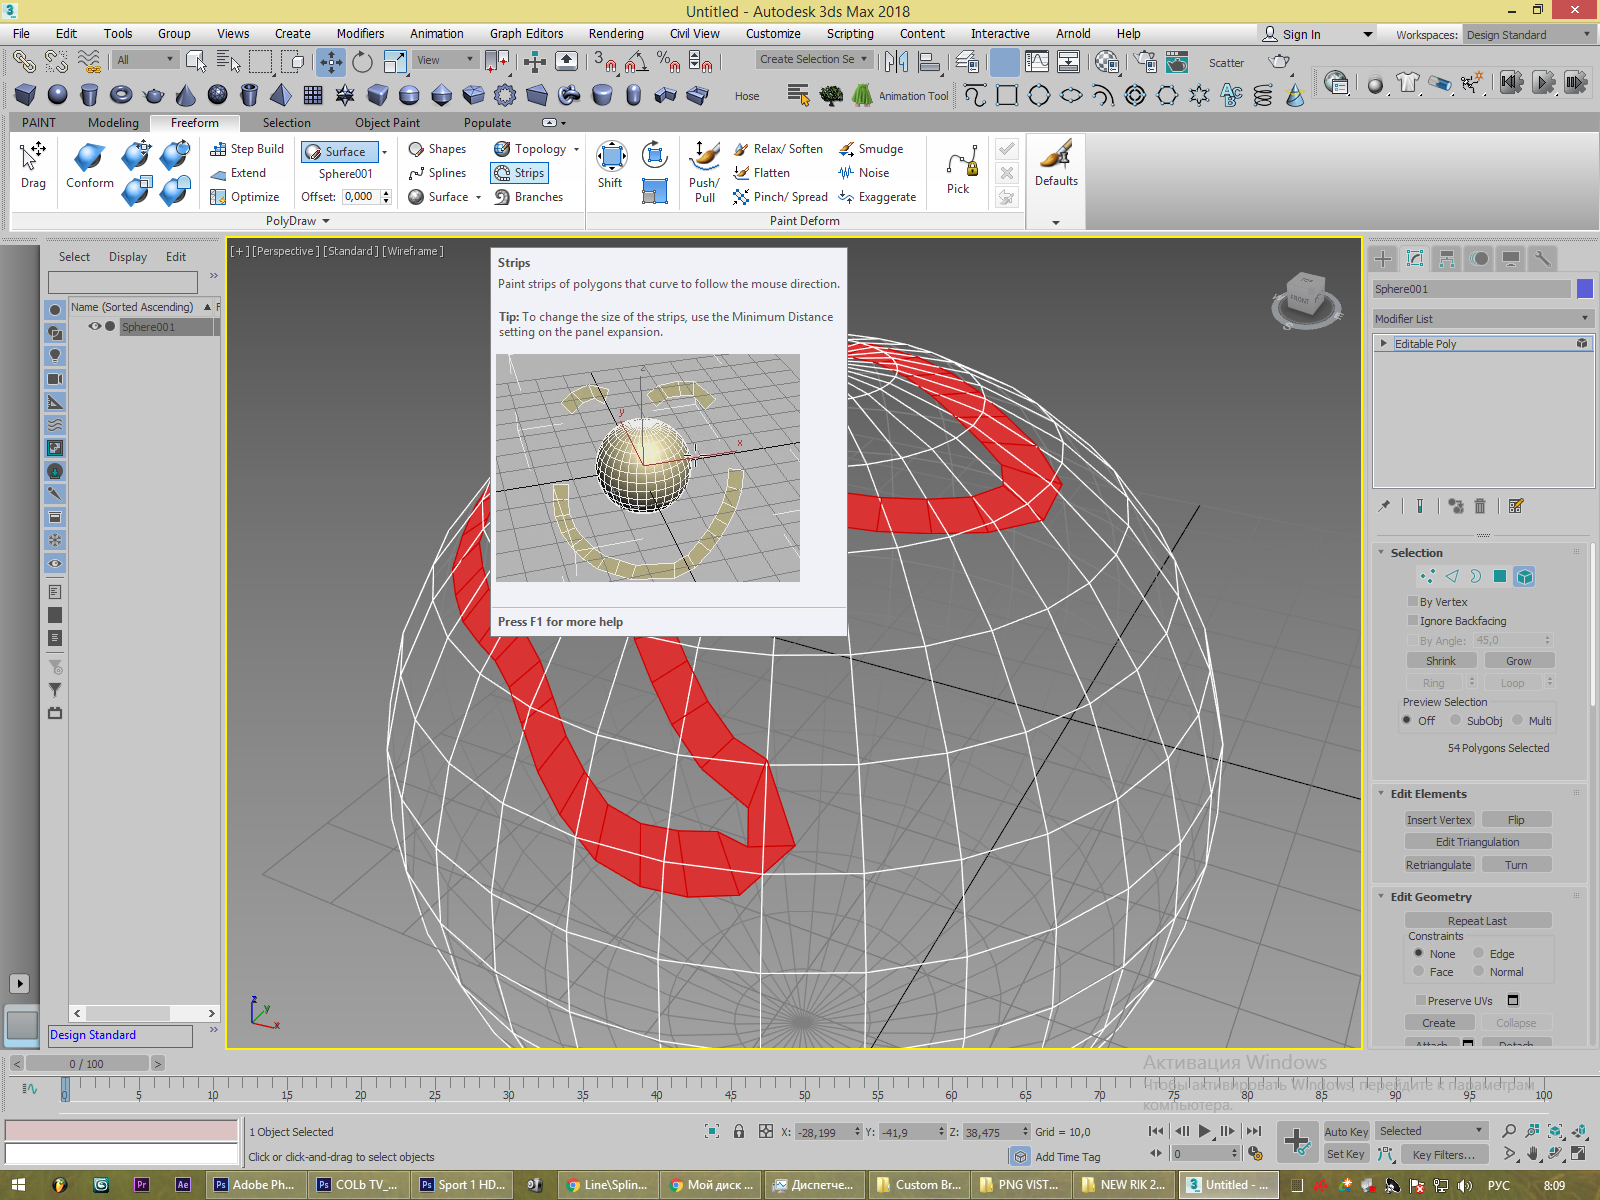1600x1200 pixels.
Task: Open the Create command panel tab
Action: coord(1383,259)
